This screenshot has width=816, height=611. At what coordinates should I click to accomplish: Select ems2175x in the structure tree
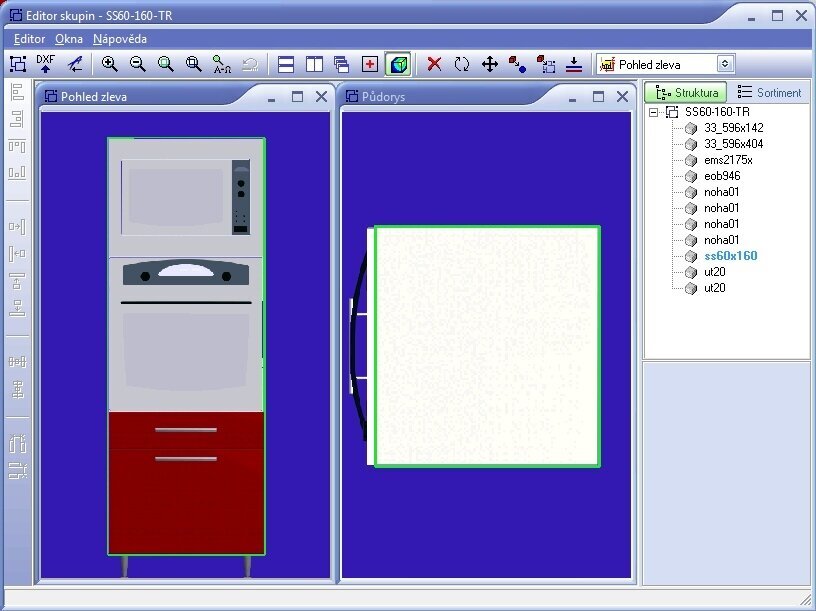point(727,160)
